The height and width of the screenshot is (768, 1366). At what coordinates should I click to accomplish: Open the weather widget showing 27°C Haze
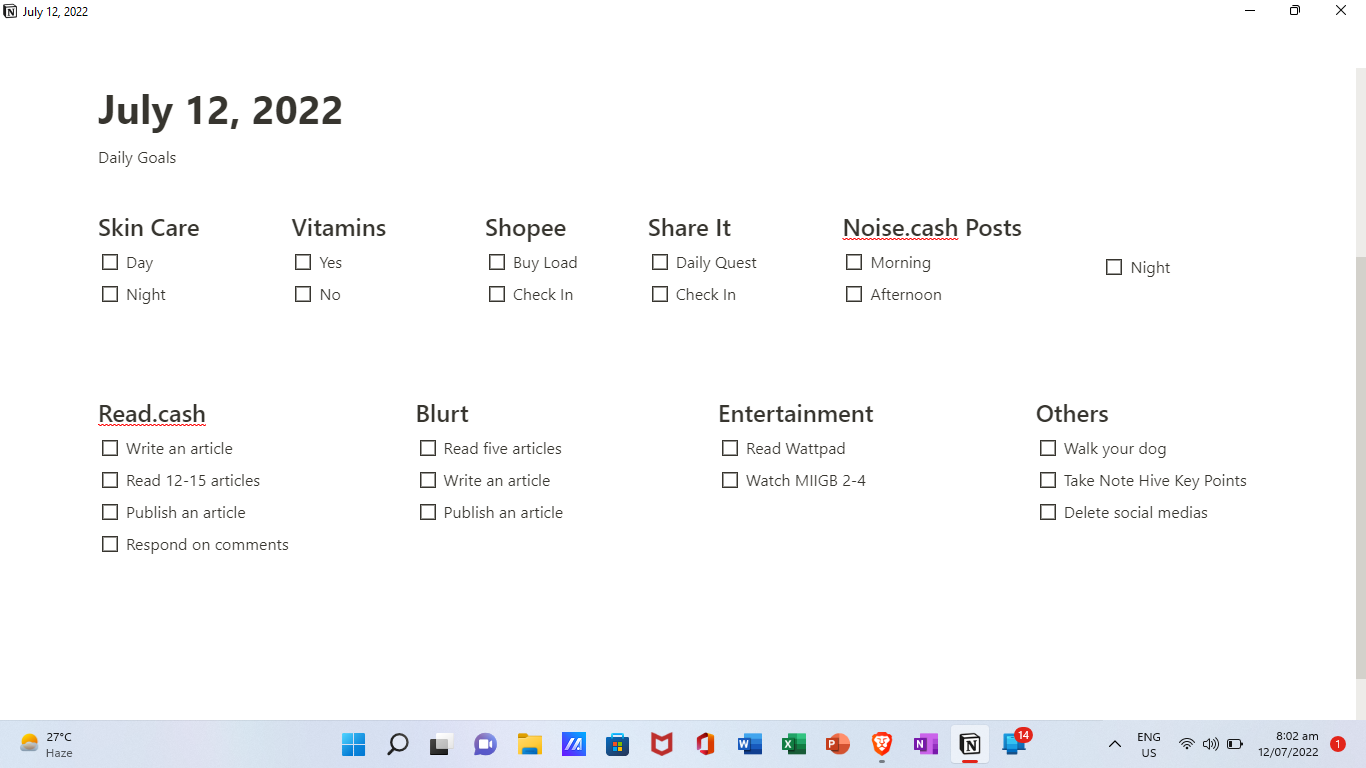46,744
